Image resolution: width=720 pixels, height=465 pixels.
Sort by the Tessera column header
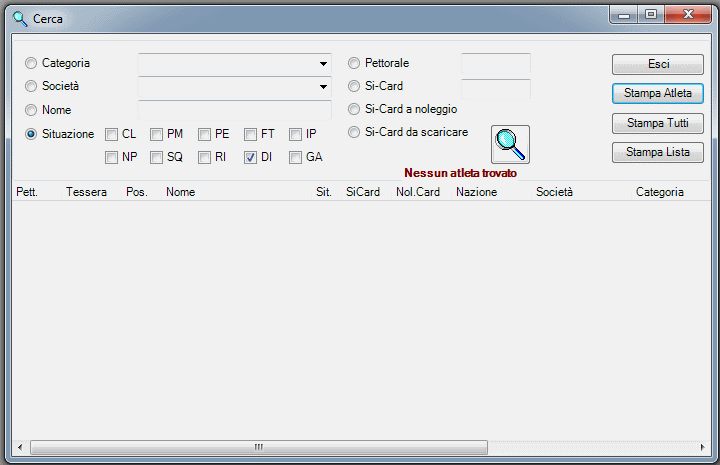point(91,192)
